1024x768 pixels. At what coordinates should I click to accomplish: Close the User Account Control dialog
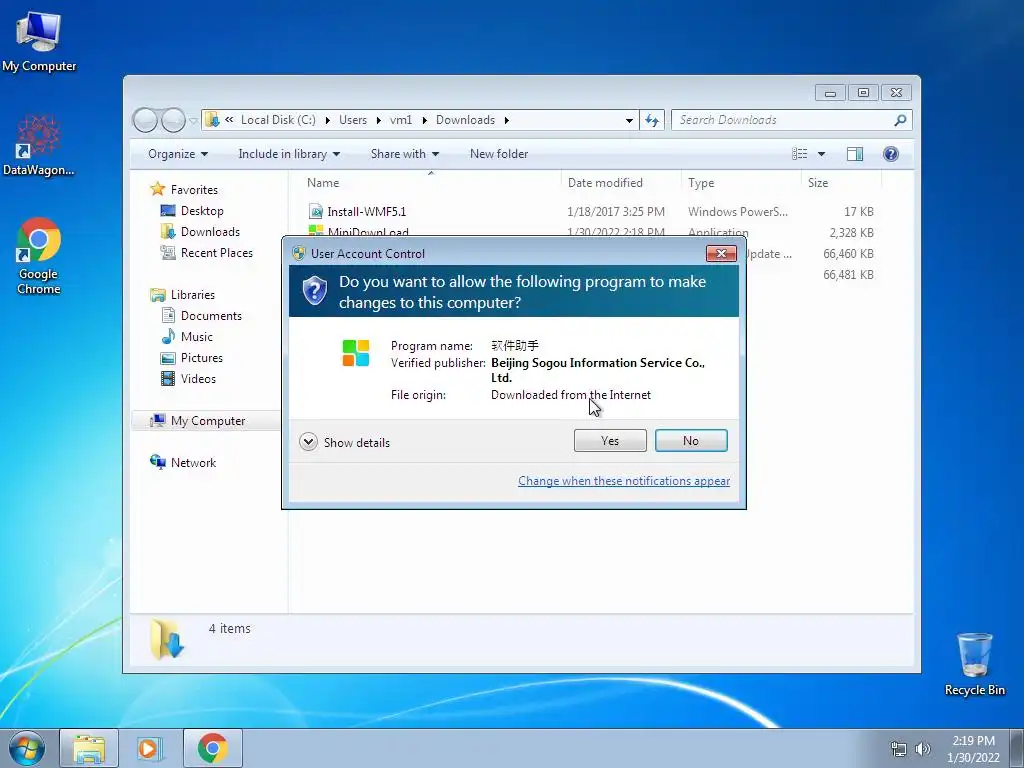[721, 253]
